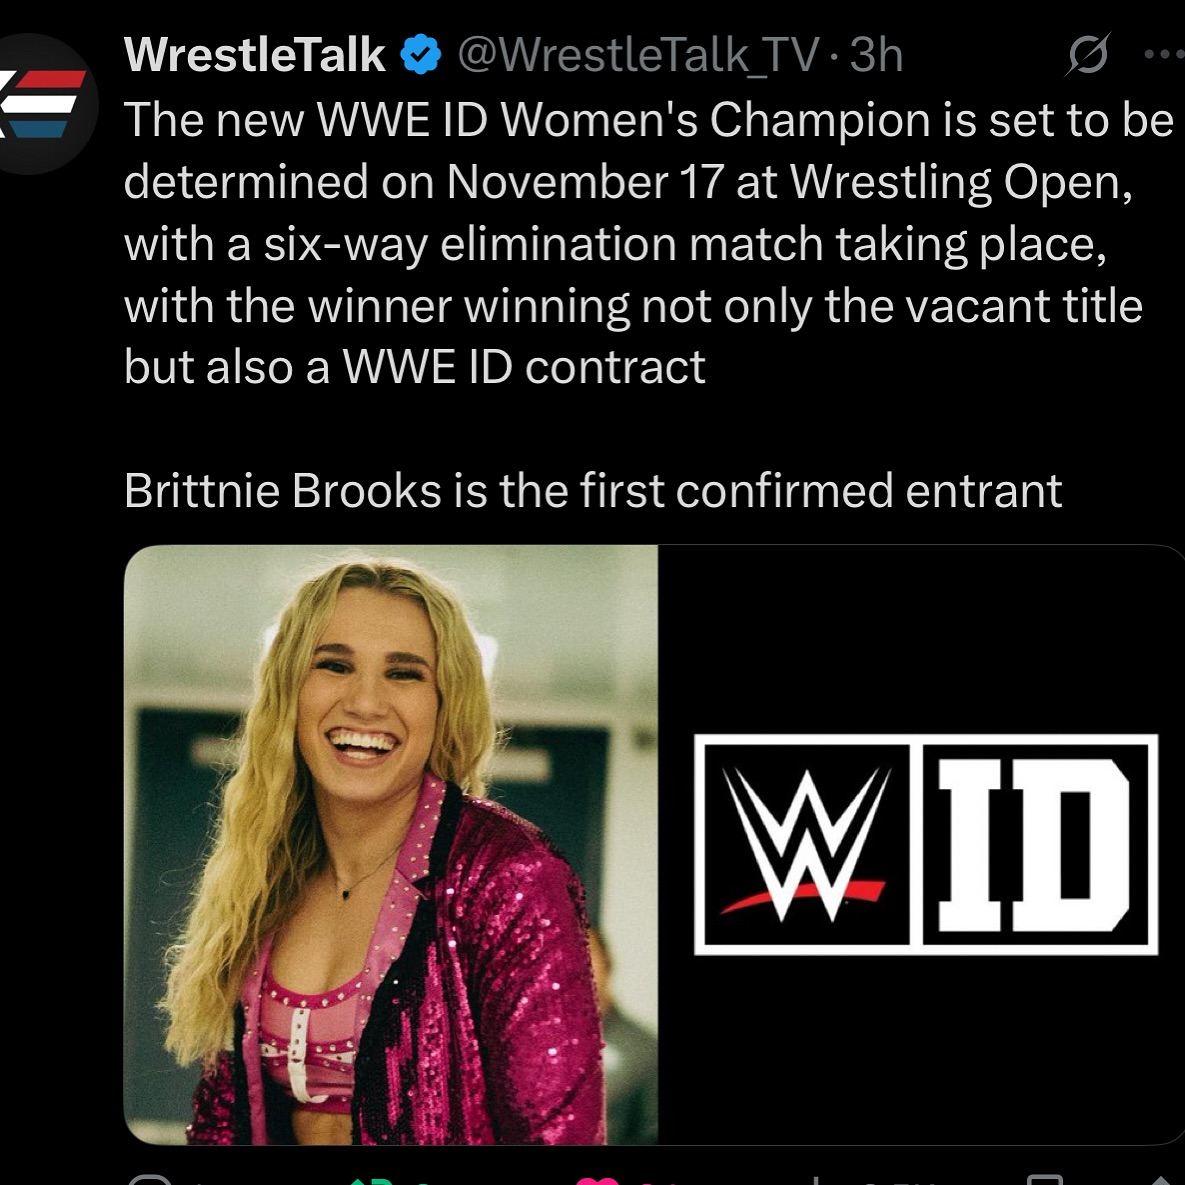Click the reply speech-bubble icon
The width and height of the screenshot is (1185, 1185).
[x=150, y=1180]
